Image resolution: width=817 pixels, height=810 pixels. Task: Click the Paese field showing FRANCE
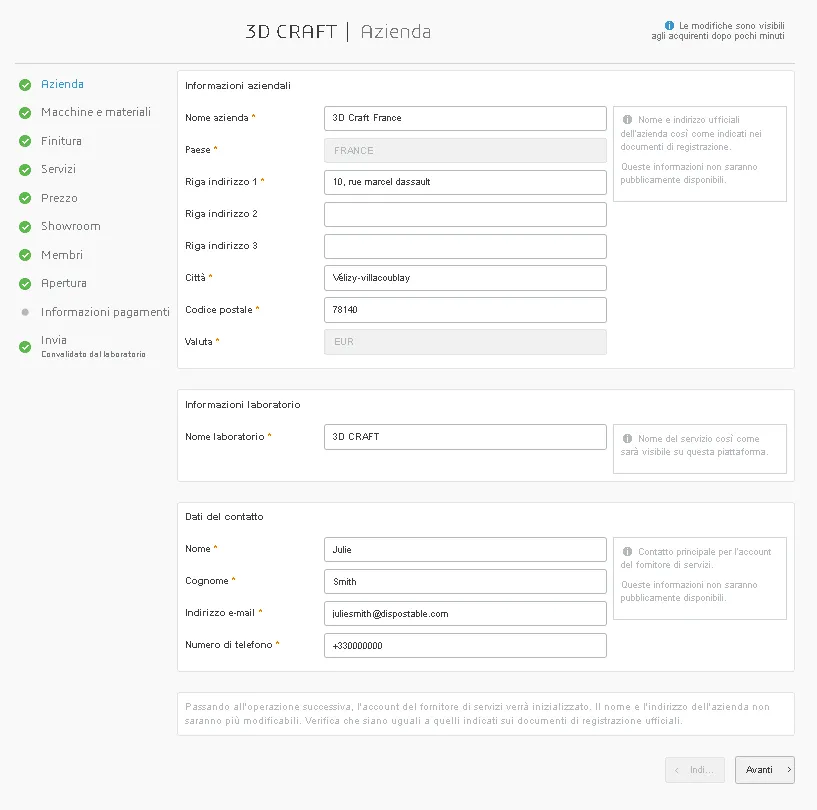point(465,150)
